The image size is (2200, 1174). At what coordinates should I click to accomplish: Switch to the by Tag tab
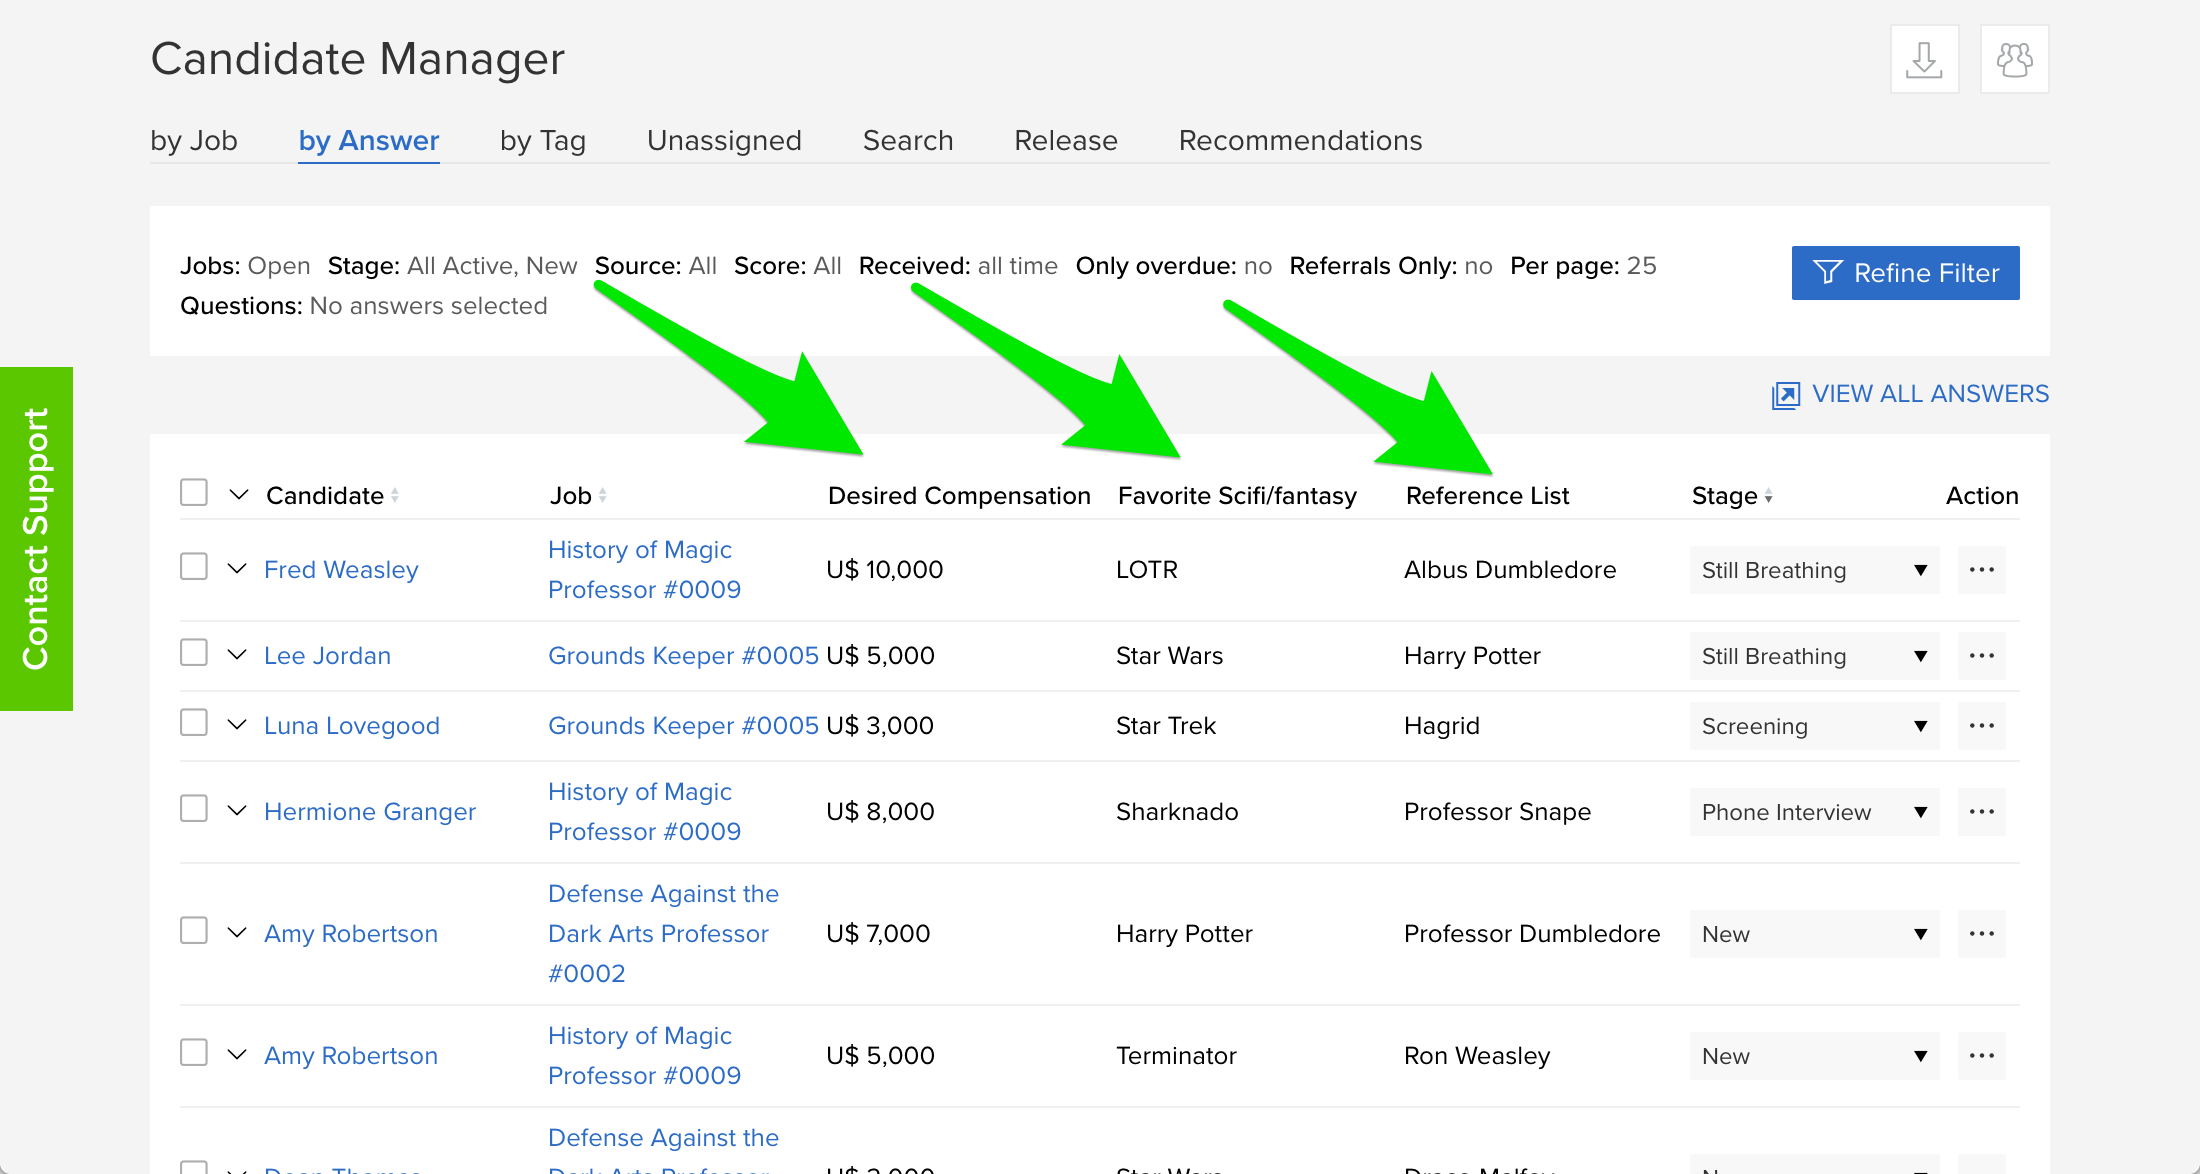point(542,141)
